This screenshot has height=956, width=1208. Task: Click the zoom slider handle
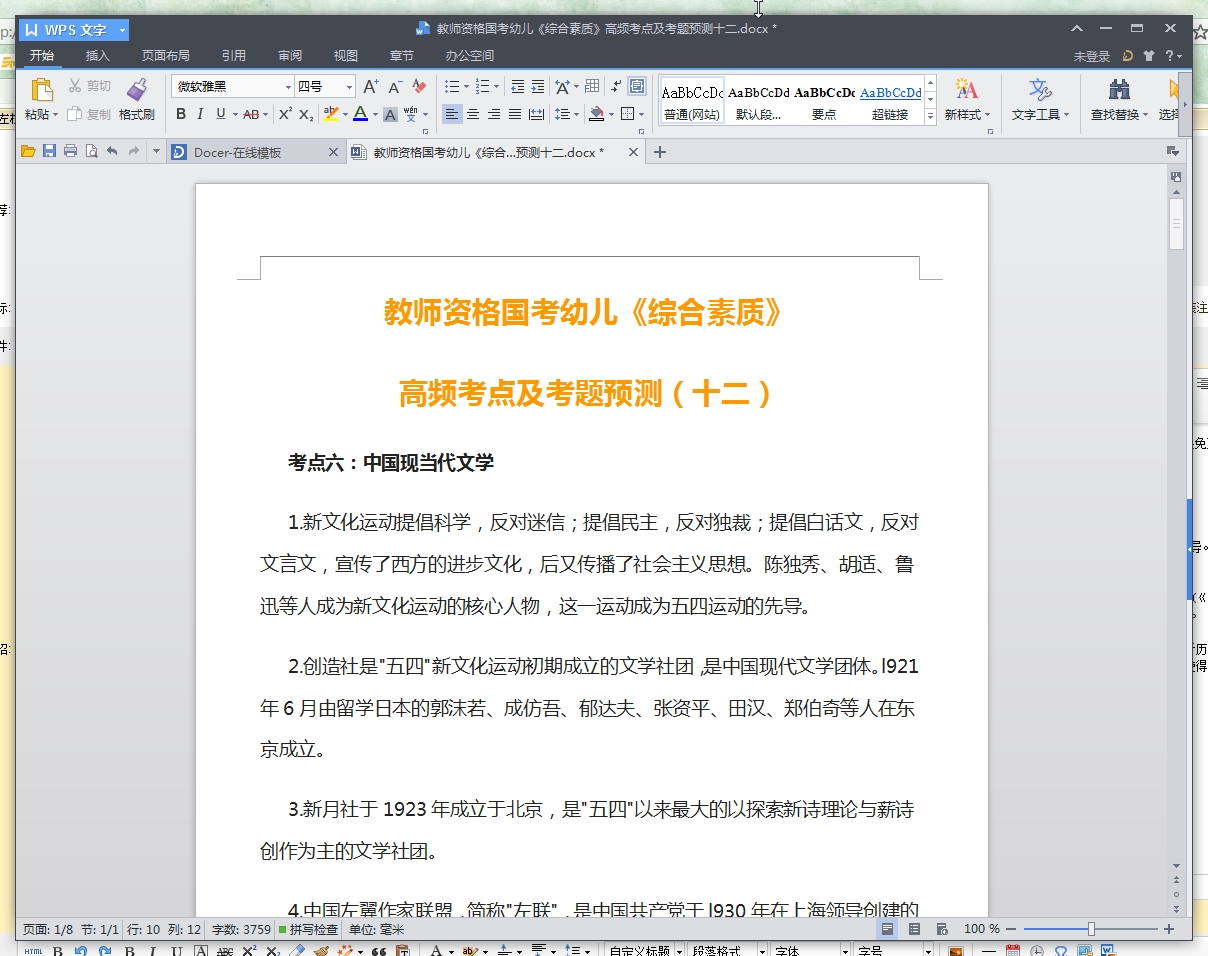(1091, 929)
